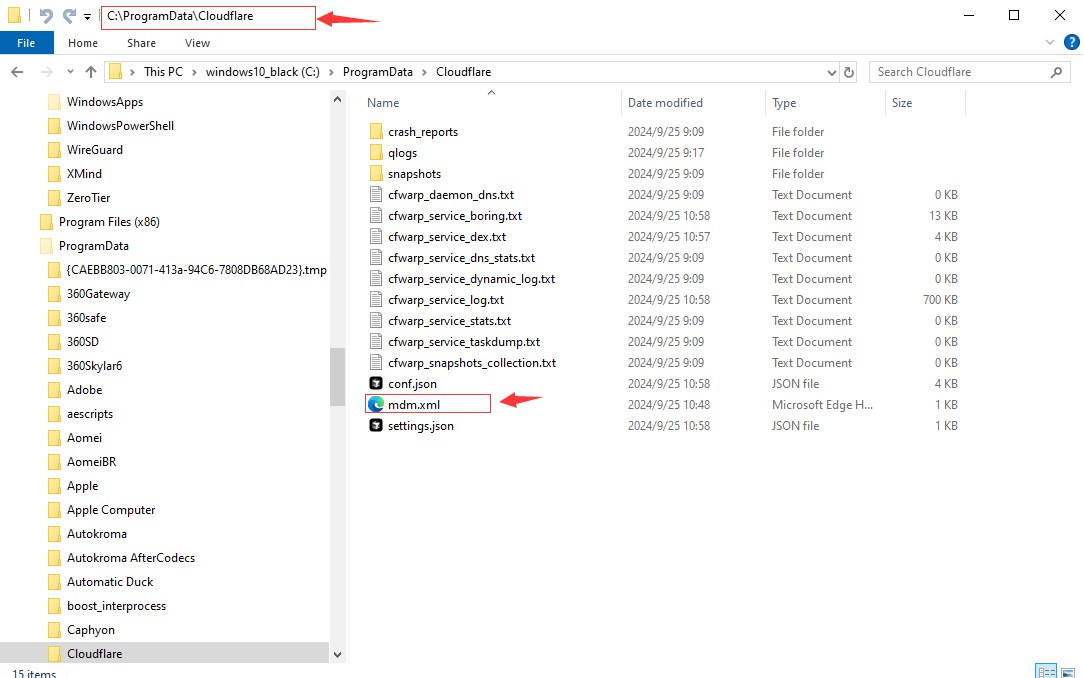The image size is (1084, 678).
Task: Click the Undo icon in title bar
Action: [46, 16]
